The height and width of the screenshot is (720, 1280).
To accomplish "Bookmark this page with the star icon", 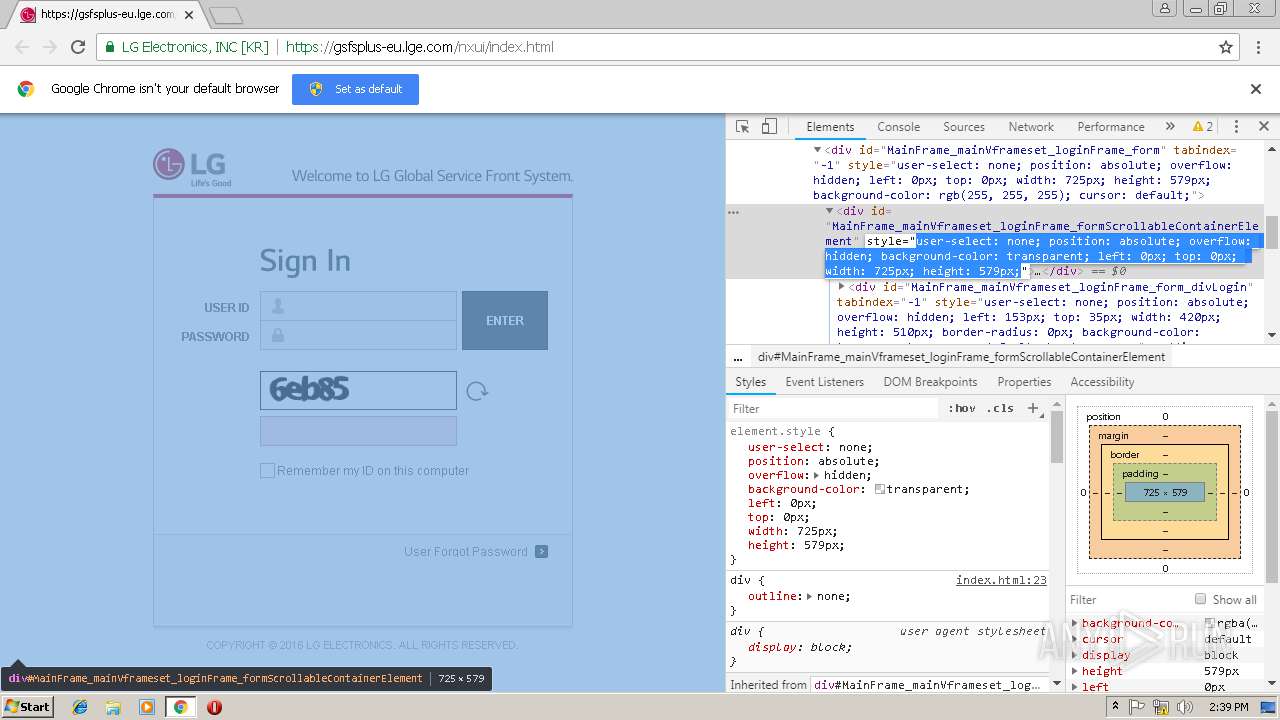I will (1226, 47).
